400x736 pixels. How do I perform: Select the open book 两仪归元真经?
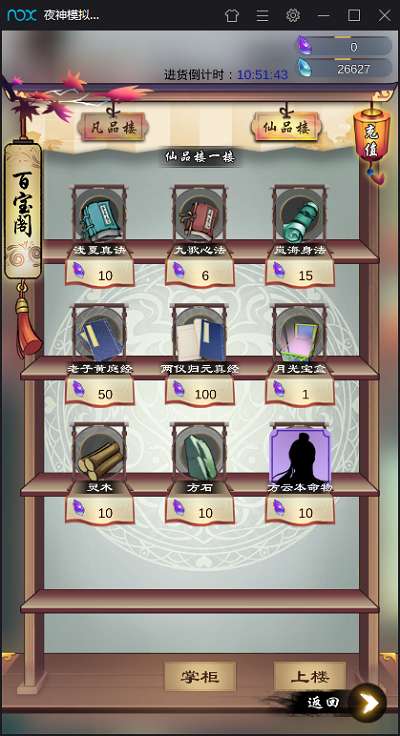200,334
